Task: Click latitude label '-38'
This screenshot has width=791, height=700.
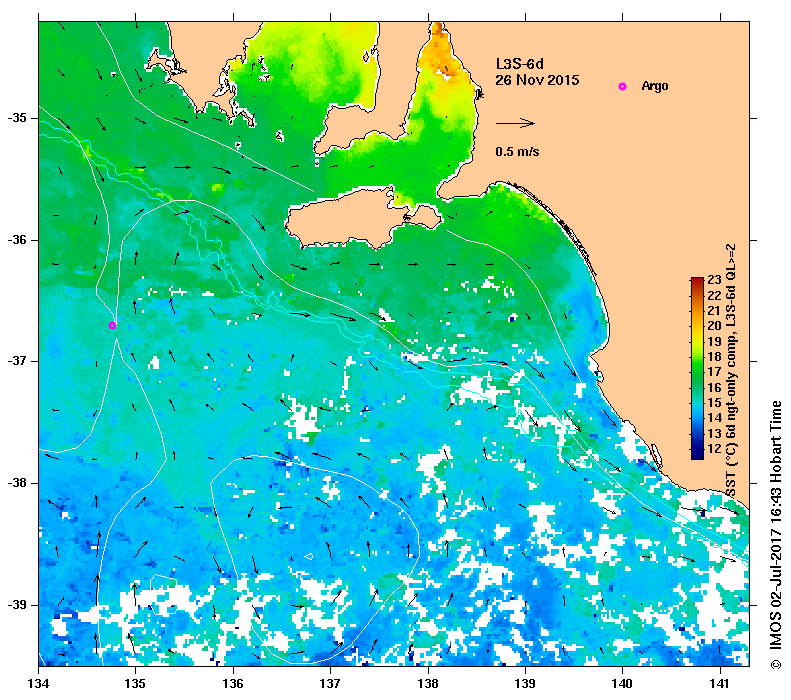Action: 17,483
